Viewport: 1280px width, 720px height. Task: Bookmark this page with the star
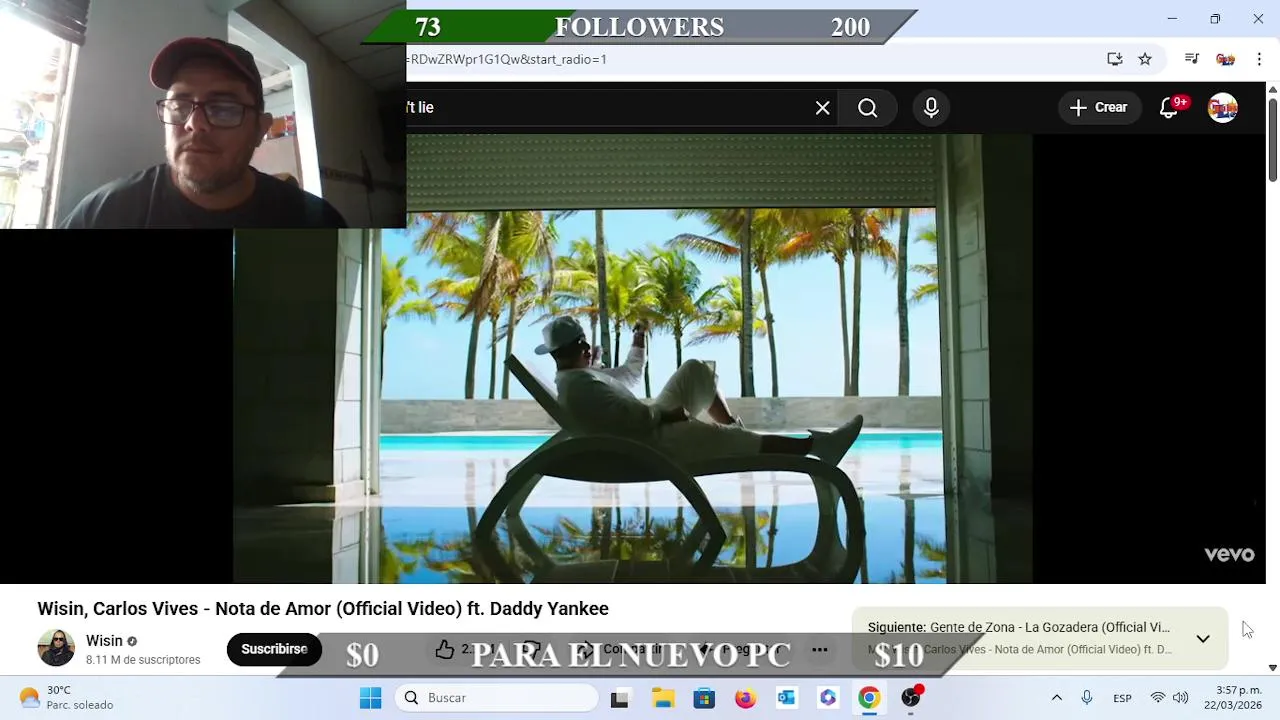click(x=1145, y=59)
